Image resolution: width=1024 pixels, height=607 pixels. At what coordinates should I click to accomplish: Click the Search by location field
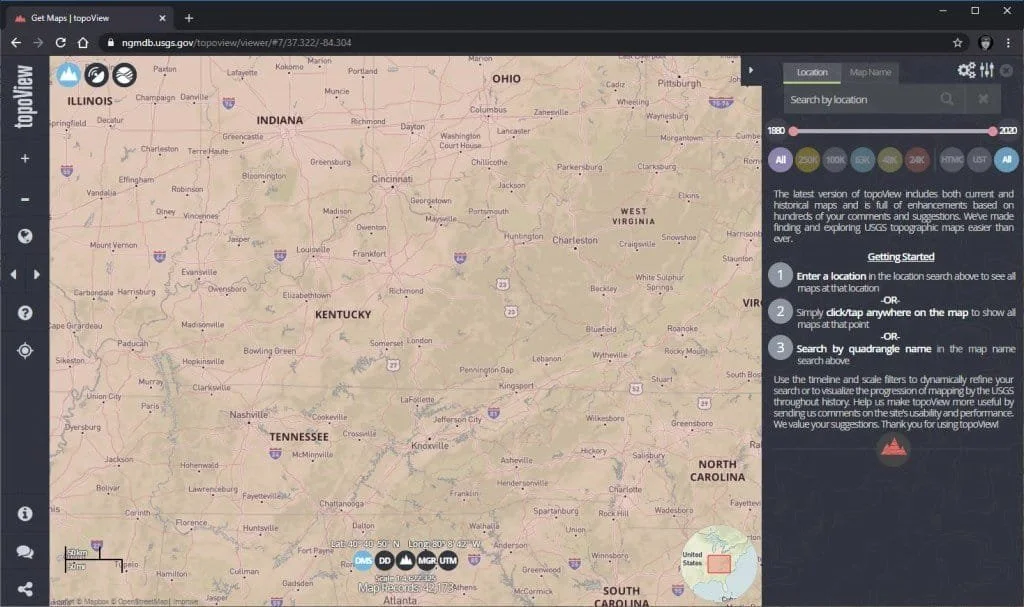coord(861,99)
